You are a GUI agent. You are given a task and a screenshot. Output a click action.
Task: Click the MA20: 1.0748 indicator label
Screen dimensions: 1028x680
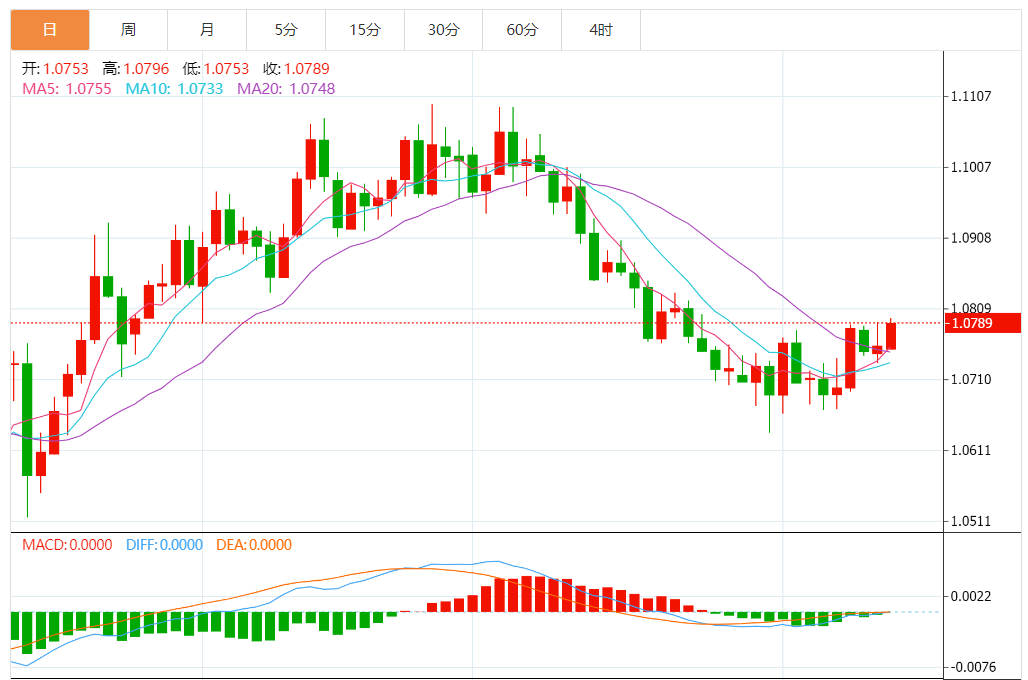click(x=286, y=89)
